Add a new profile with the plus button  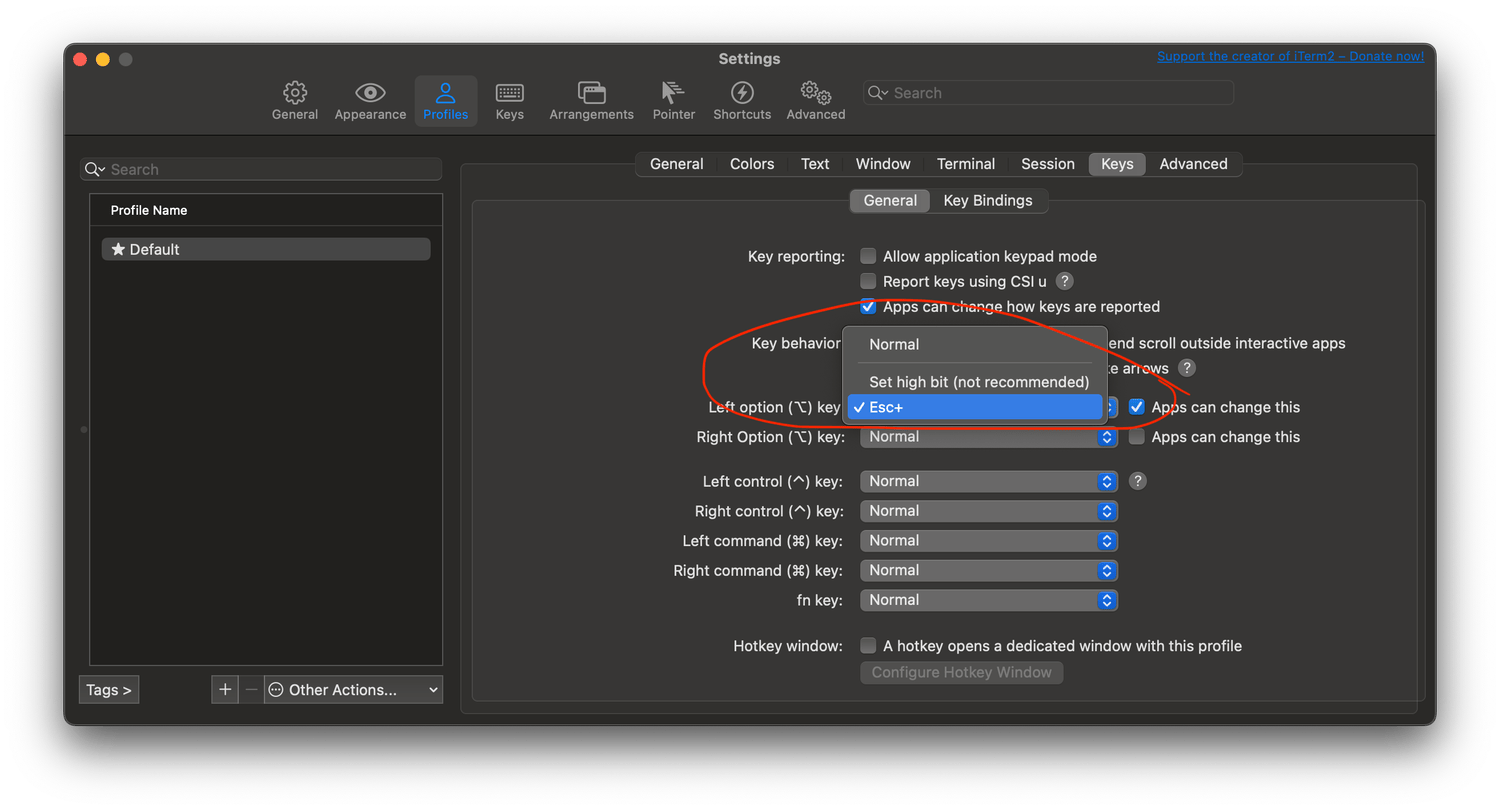pyautogui.click(x=224, y=689)
